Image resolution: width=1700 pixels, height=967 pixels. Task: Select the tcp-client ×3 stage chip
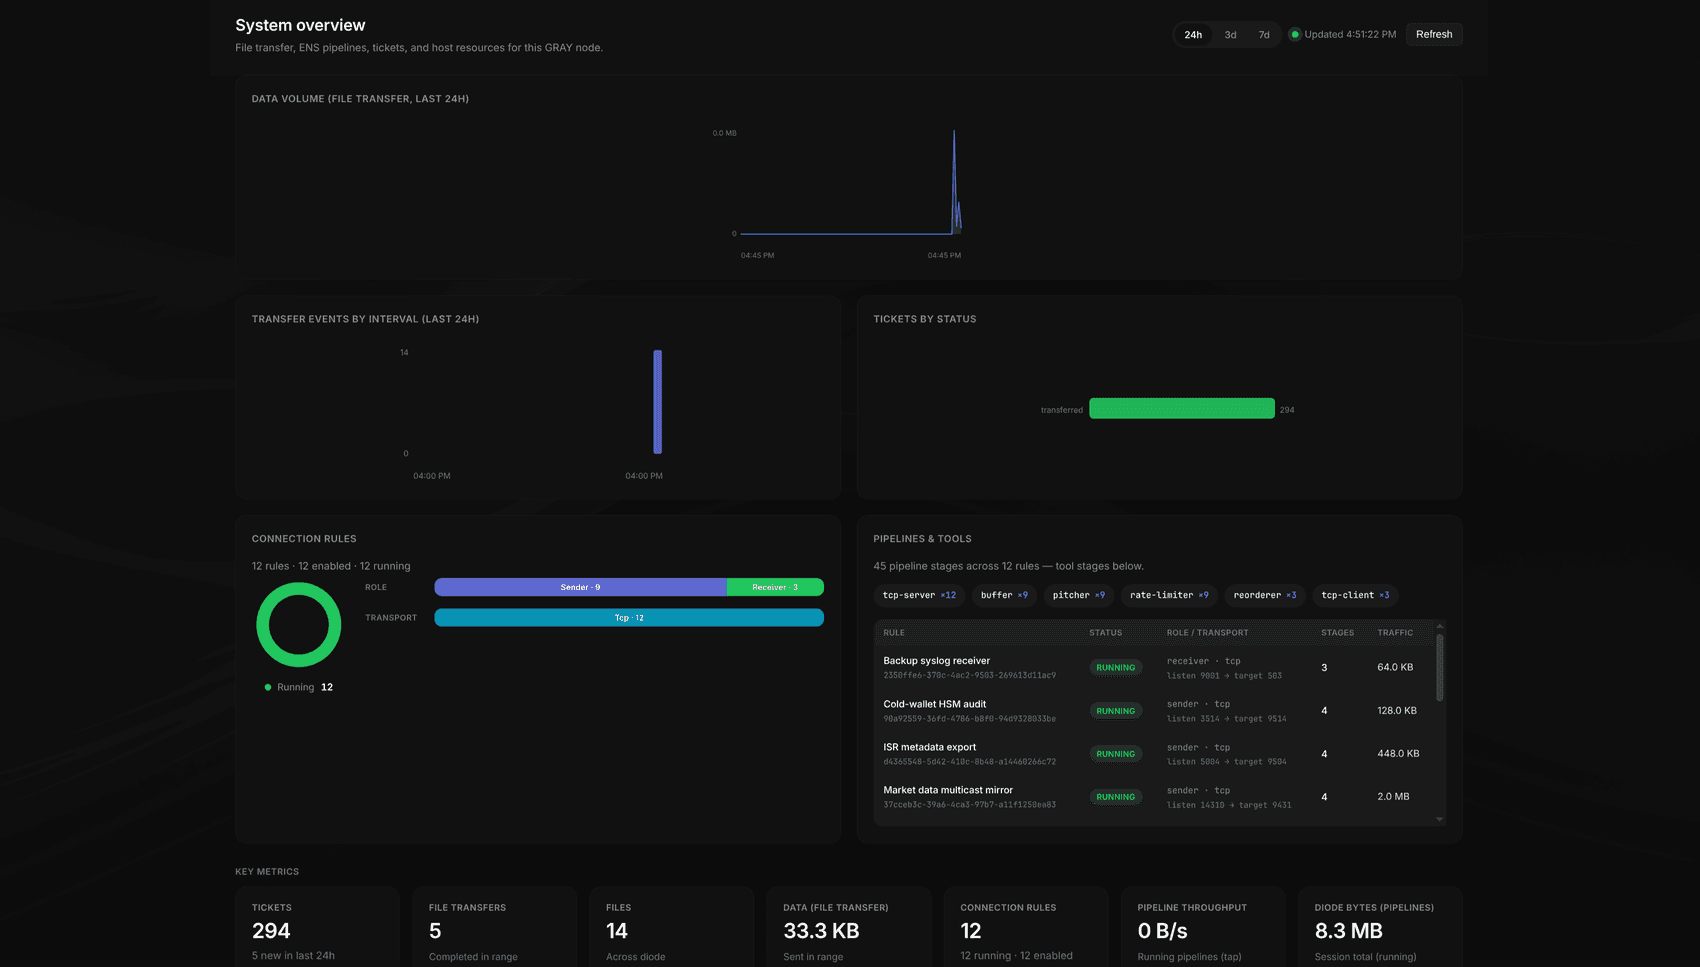tap(1355, 595)
